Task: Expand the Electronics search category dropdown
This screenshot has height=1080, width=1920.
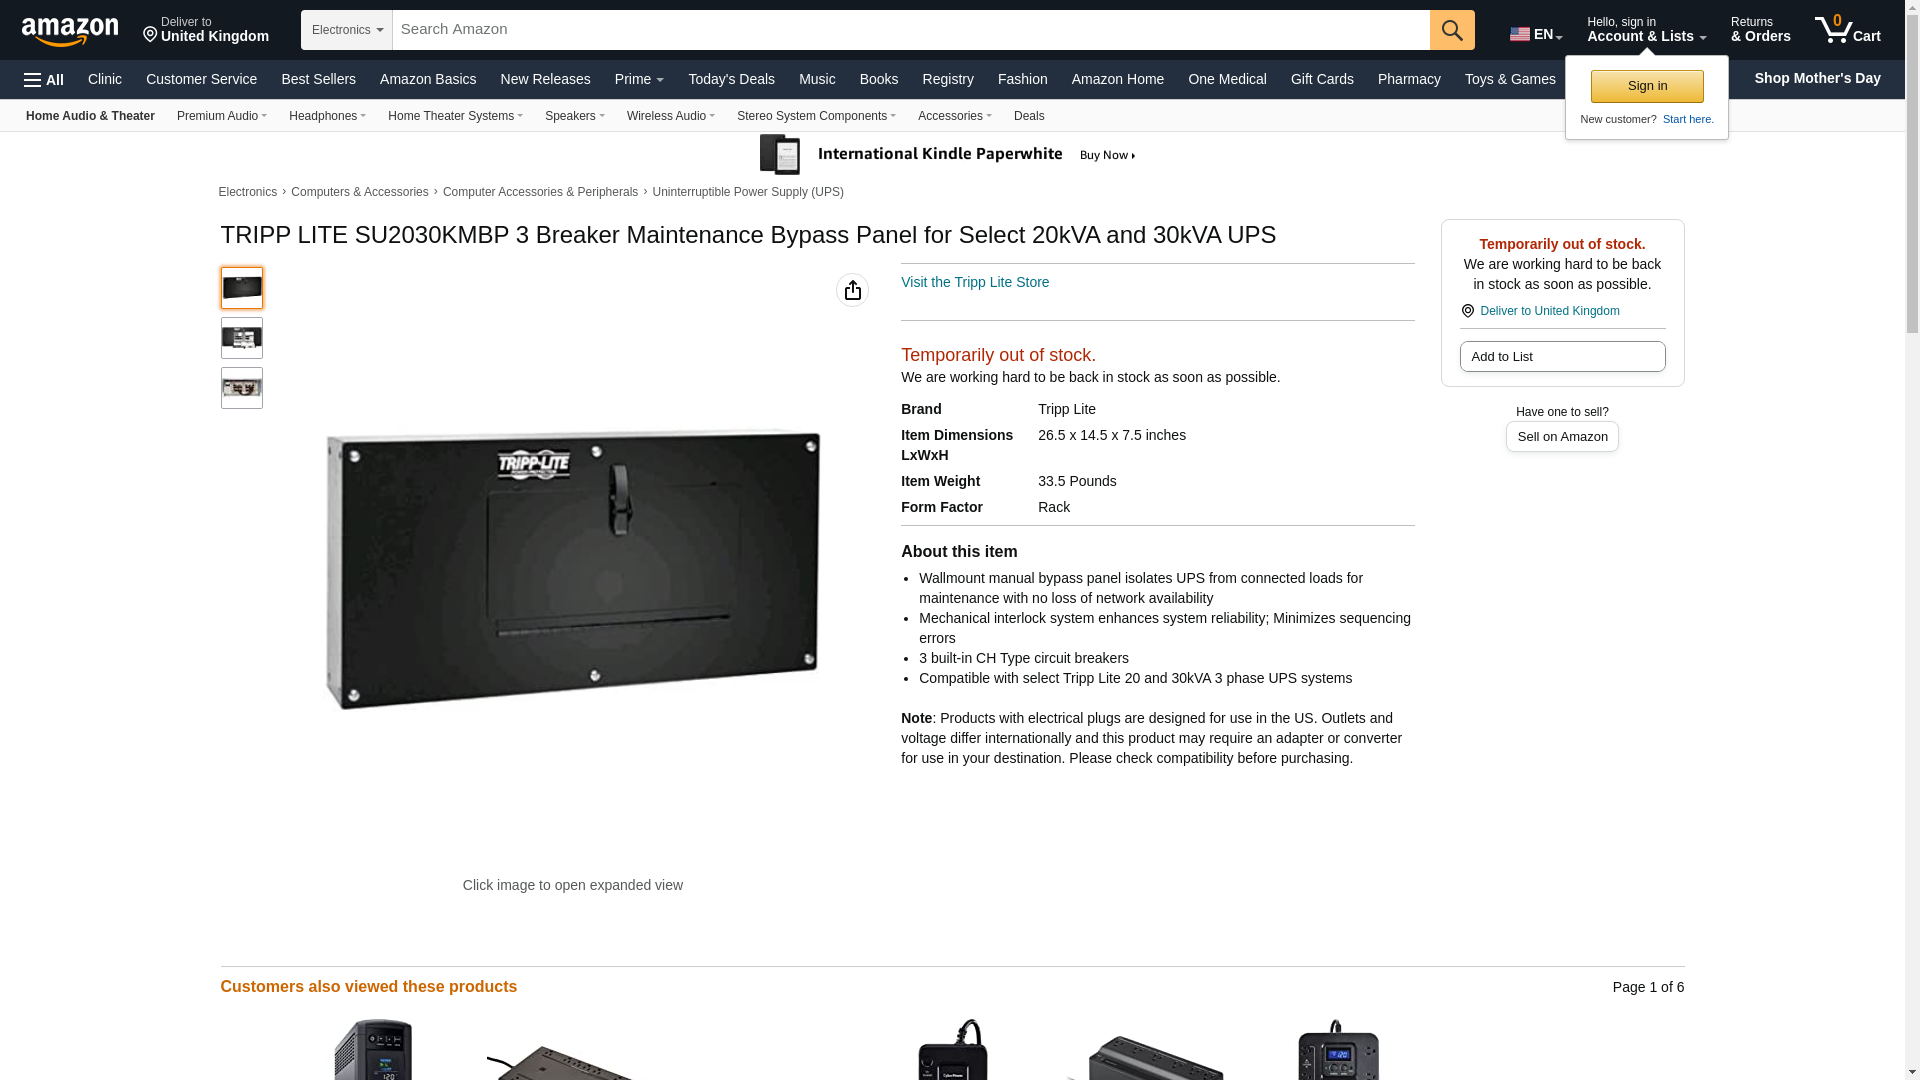Action: [347, 30]
